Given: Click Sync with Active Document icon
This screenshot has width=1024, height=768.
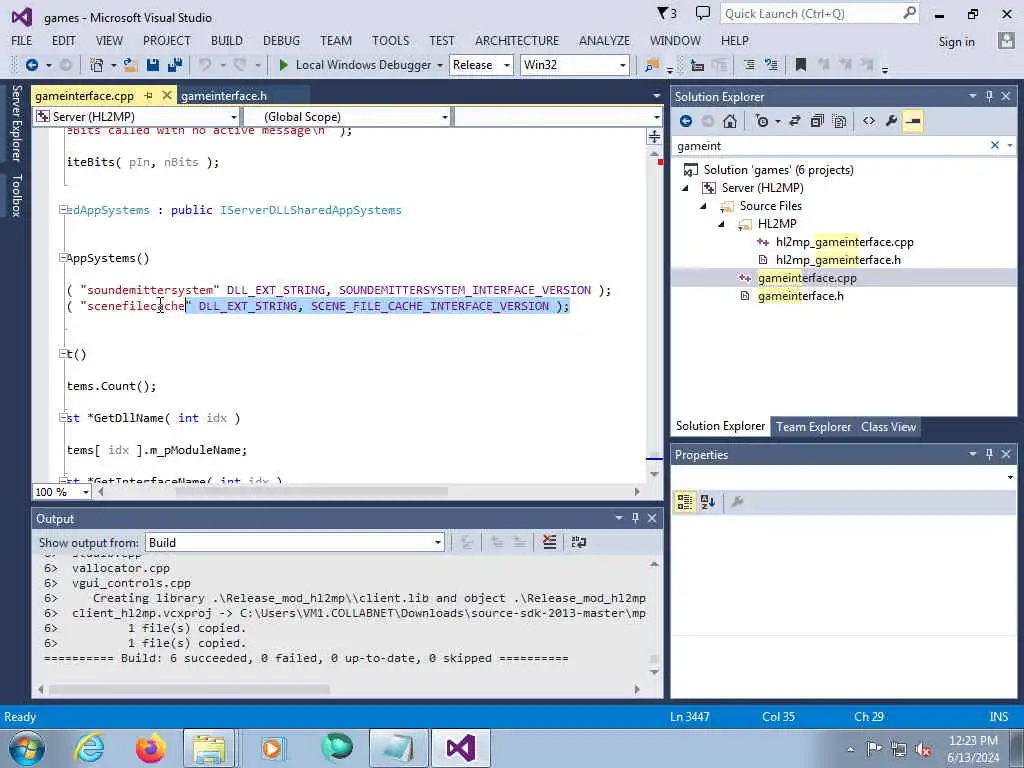Looking at the screenshot, I should 795,121.
